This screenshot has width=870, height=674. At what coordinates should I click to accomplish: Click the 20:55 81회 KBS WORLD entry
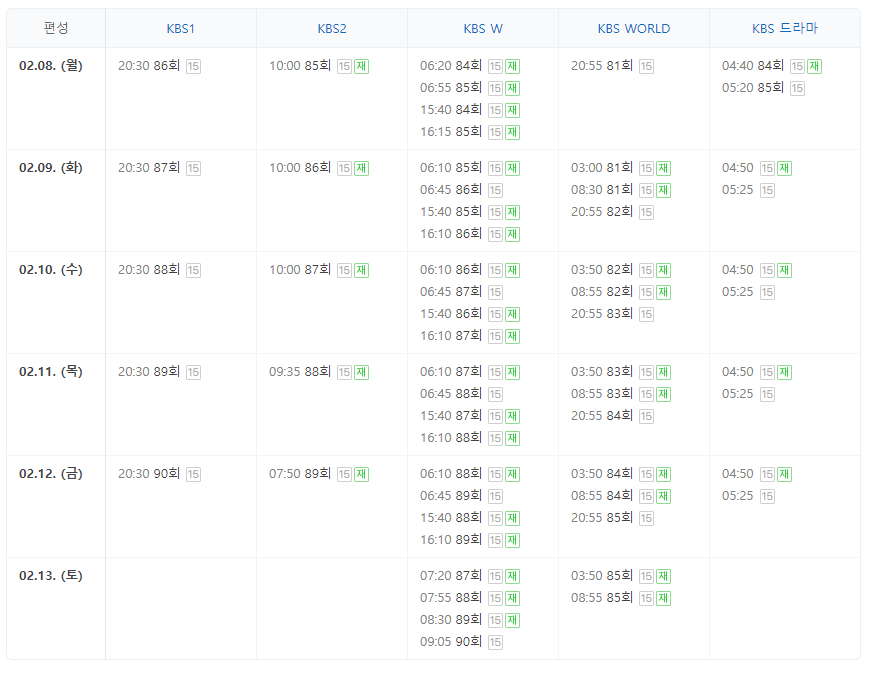[601, 65]
